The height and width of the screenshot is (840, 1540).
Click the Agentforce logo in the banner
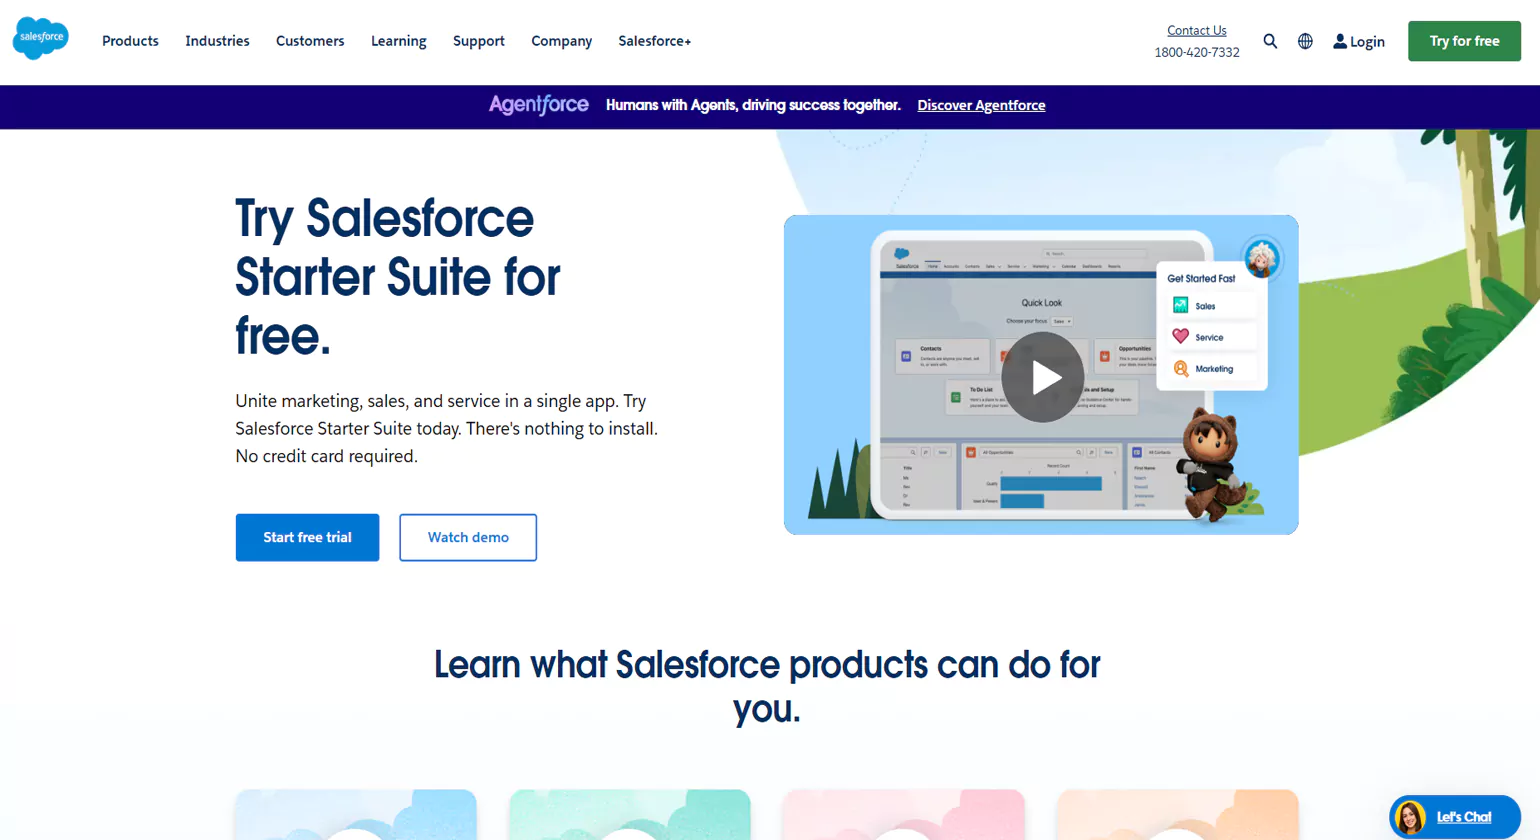pyautogui.click(x=538, y=105)
